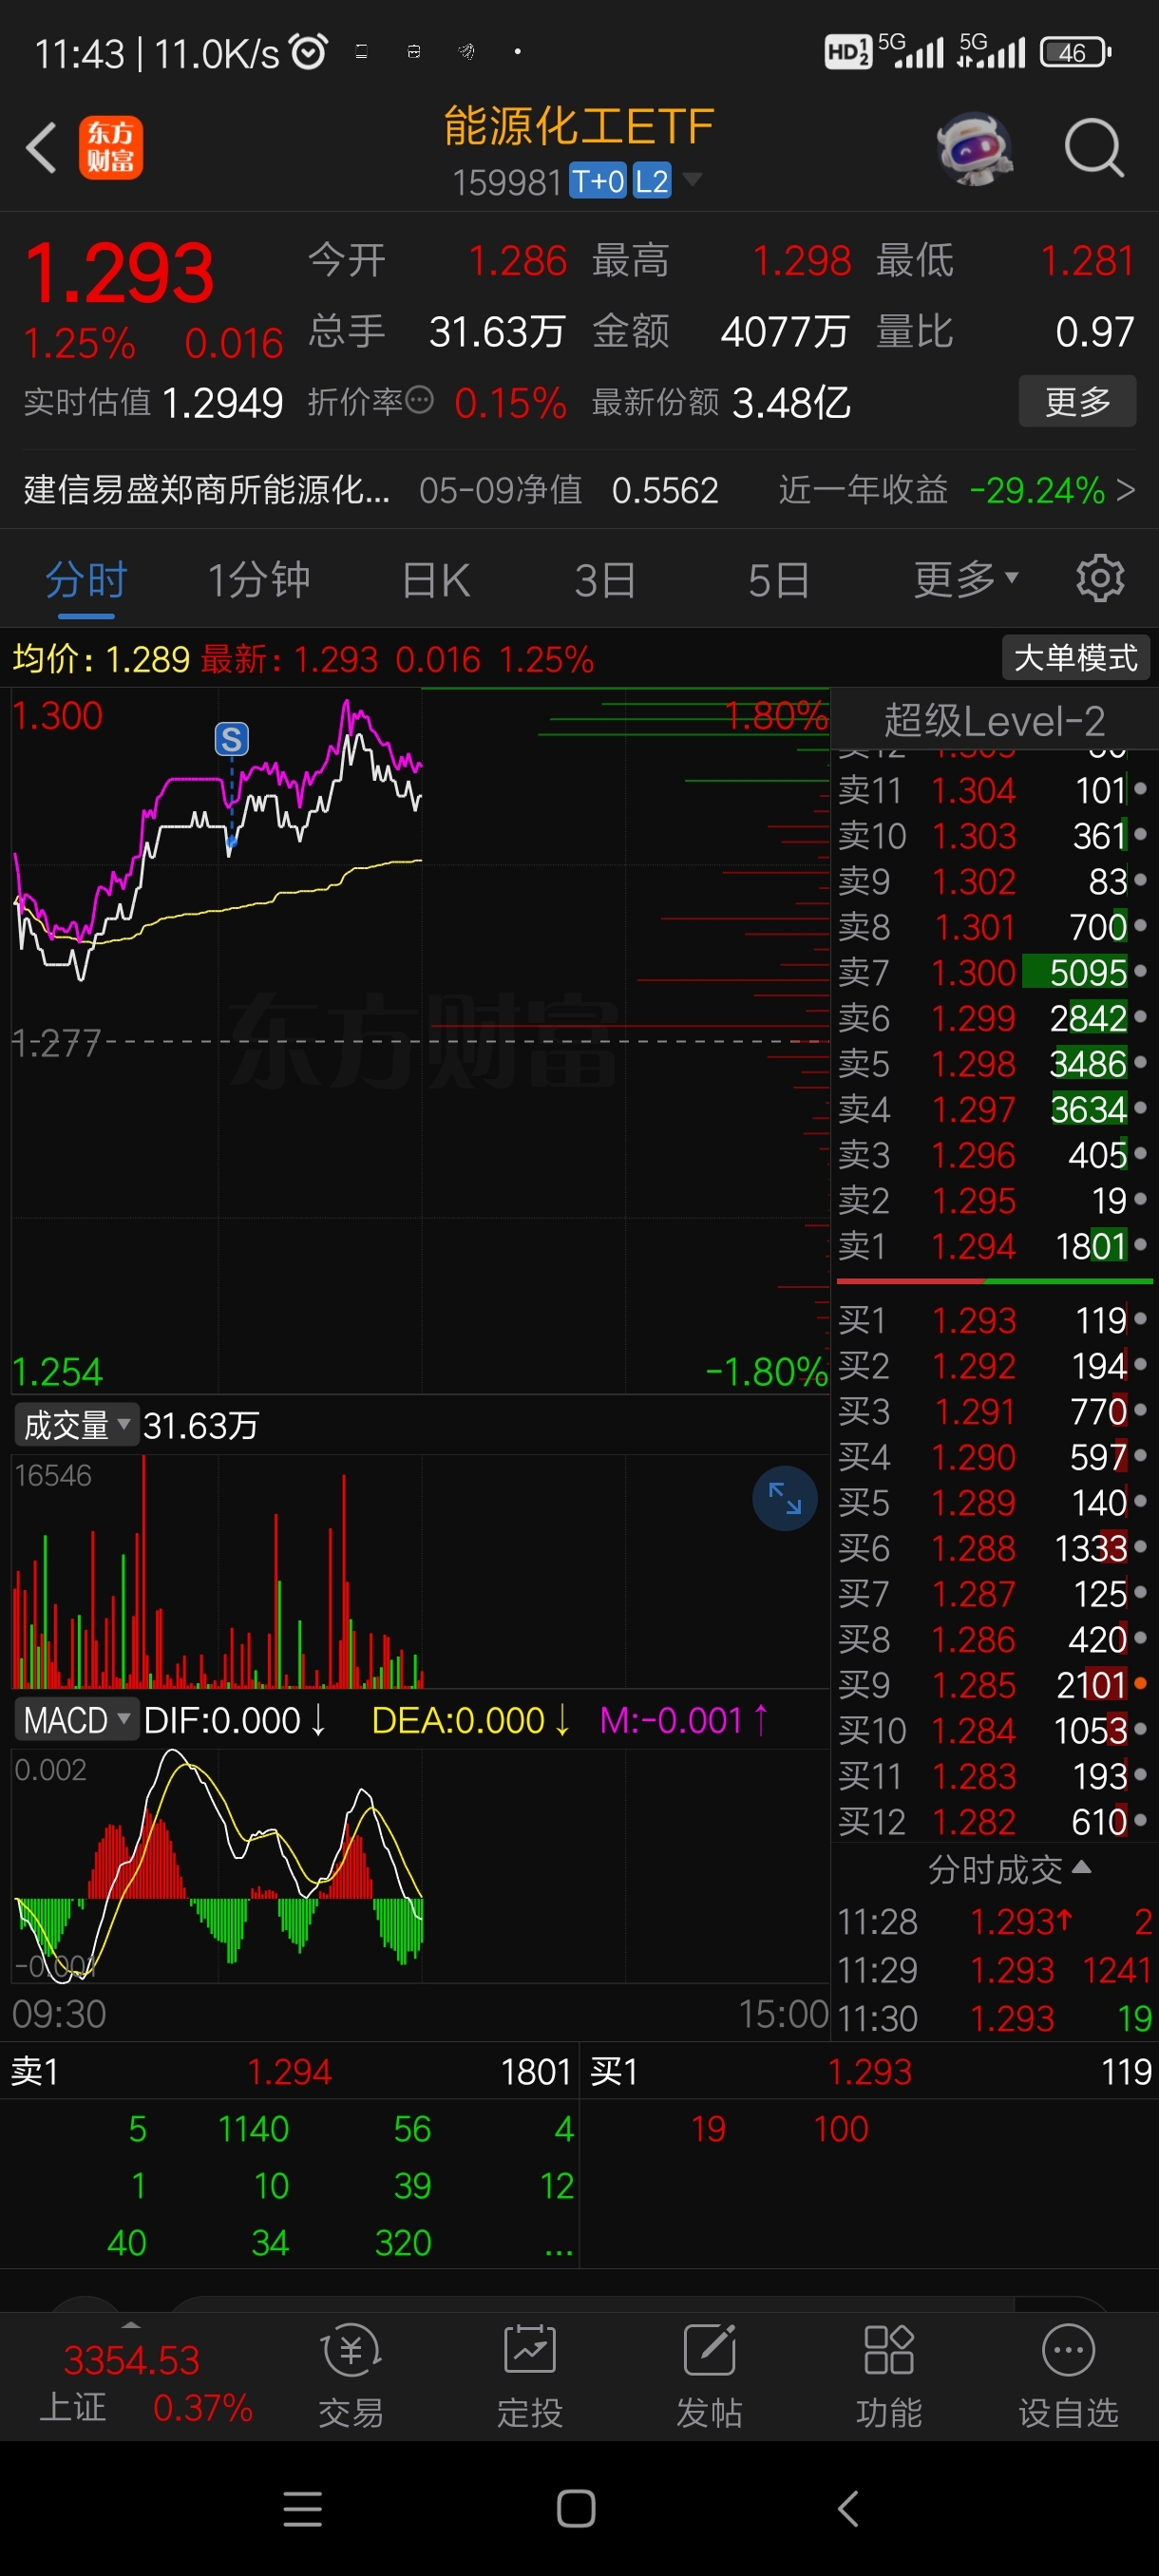Image resolution: width=1159 pixels, height=2576 pixels.
Task: Tap the 买12 1.282 row
Action: 994,1821
